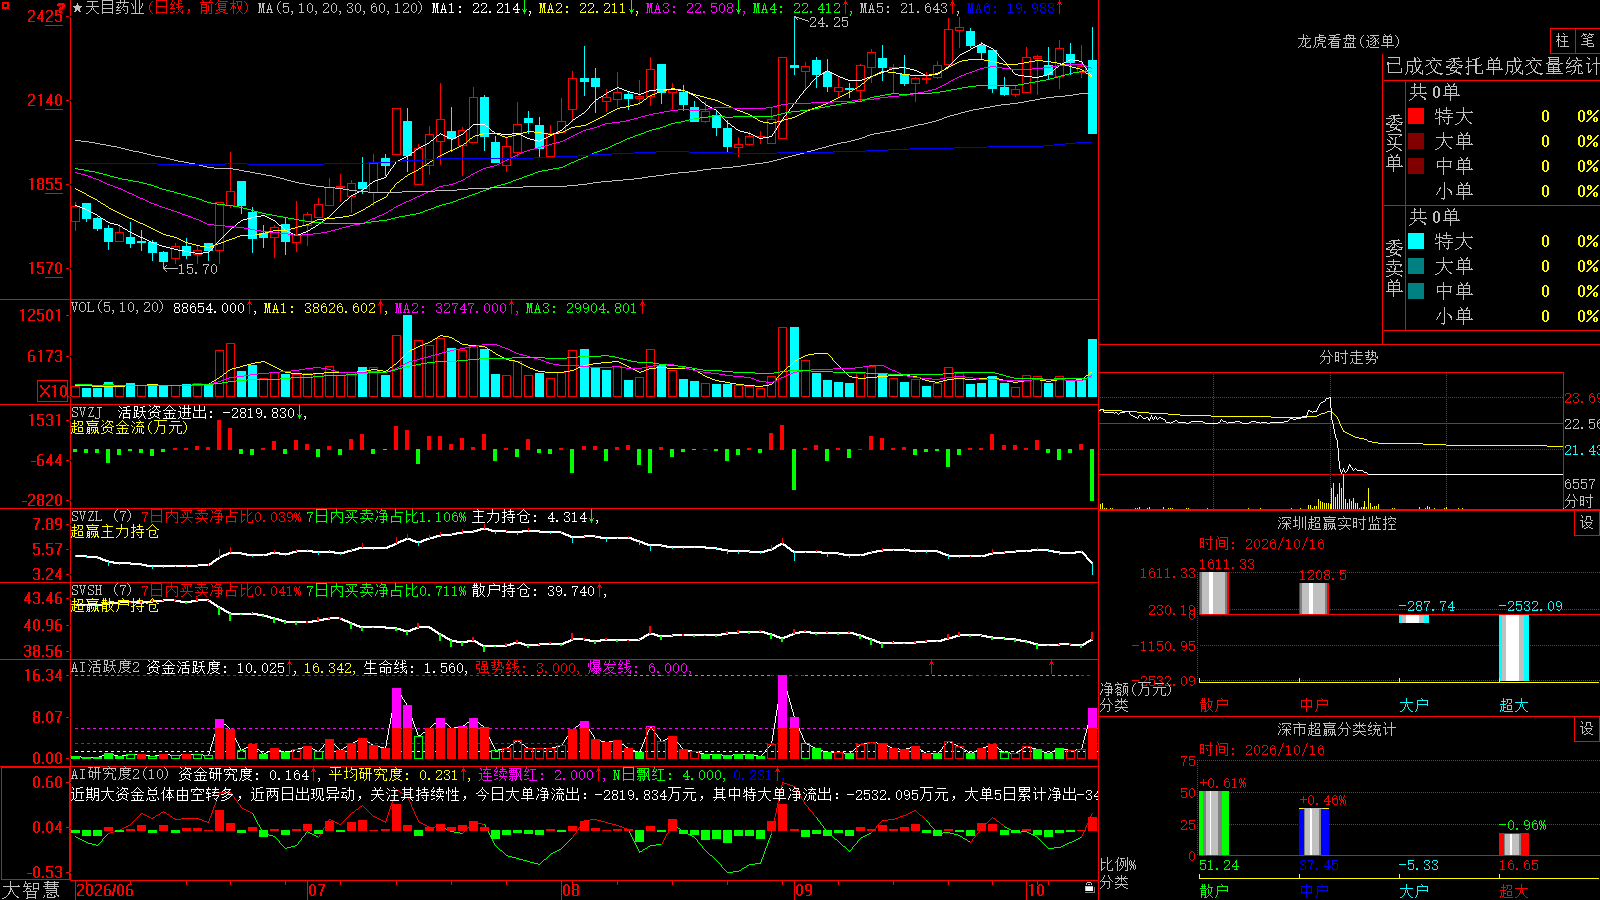Click the cyan 特大 sell-order color swatch
Image resolution: width=1600 pixels, height=900 pixels.
[1416, 241]
